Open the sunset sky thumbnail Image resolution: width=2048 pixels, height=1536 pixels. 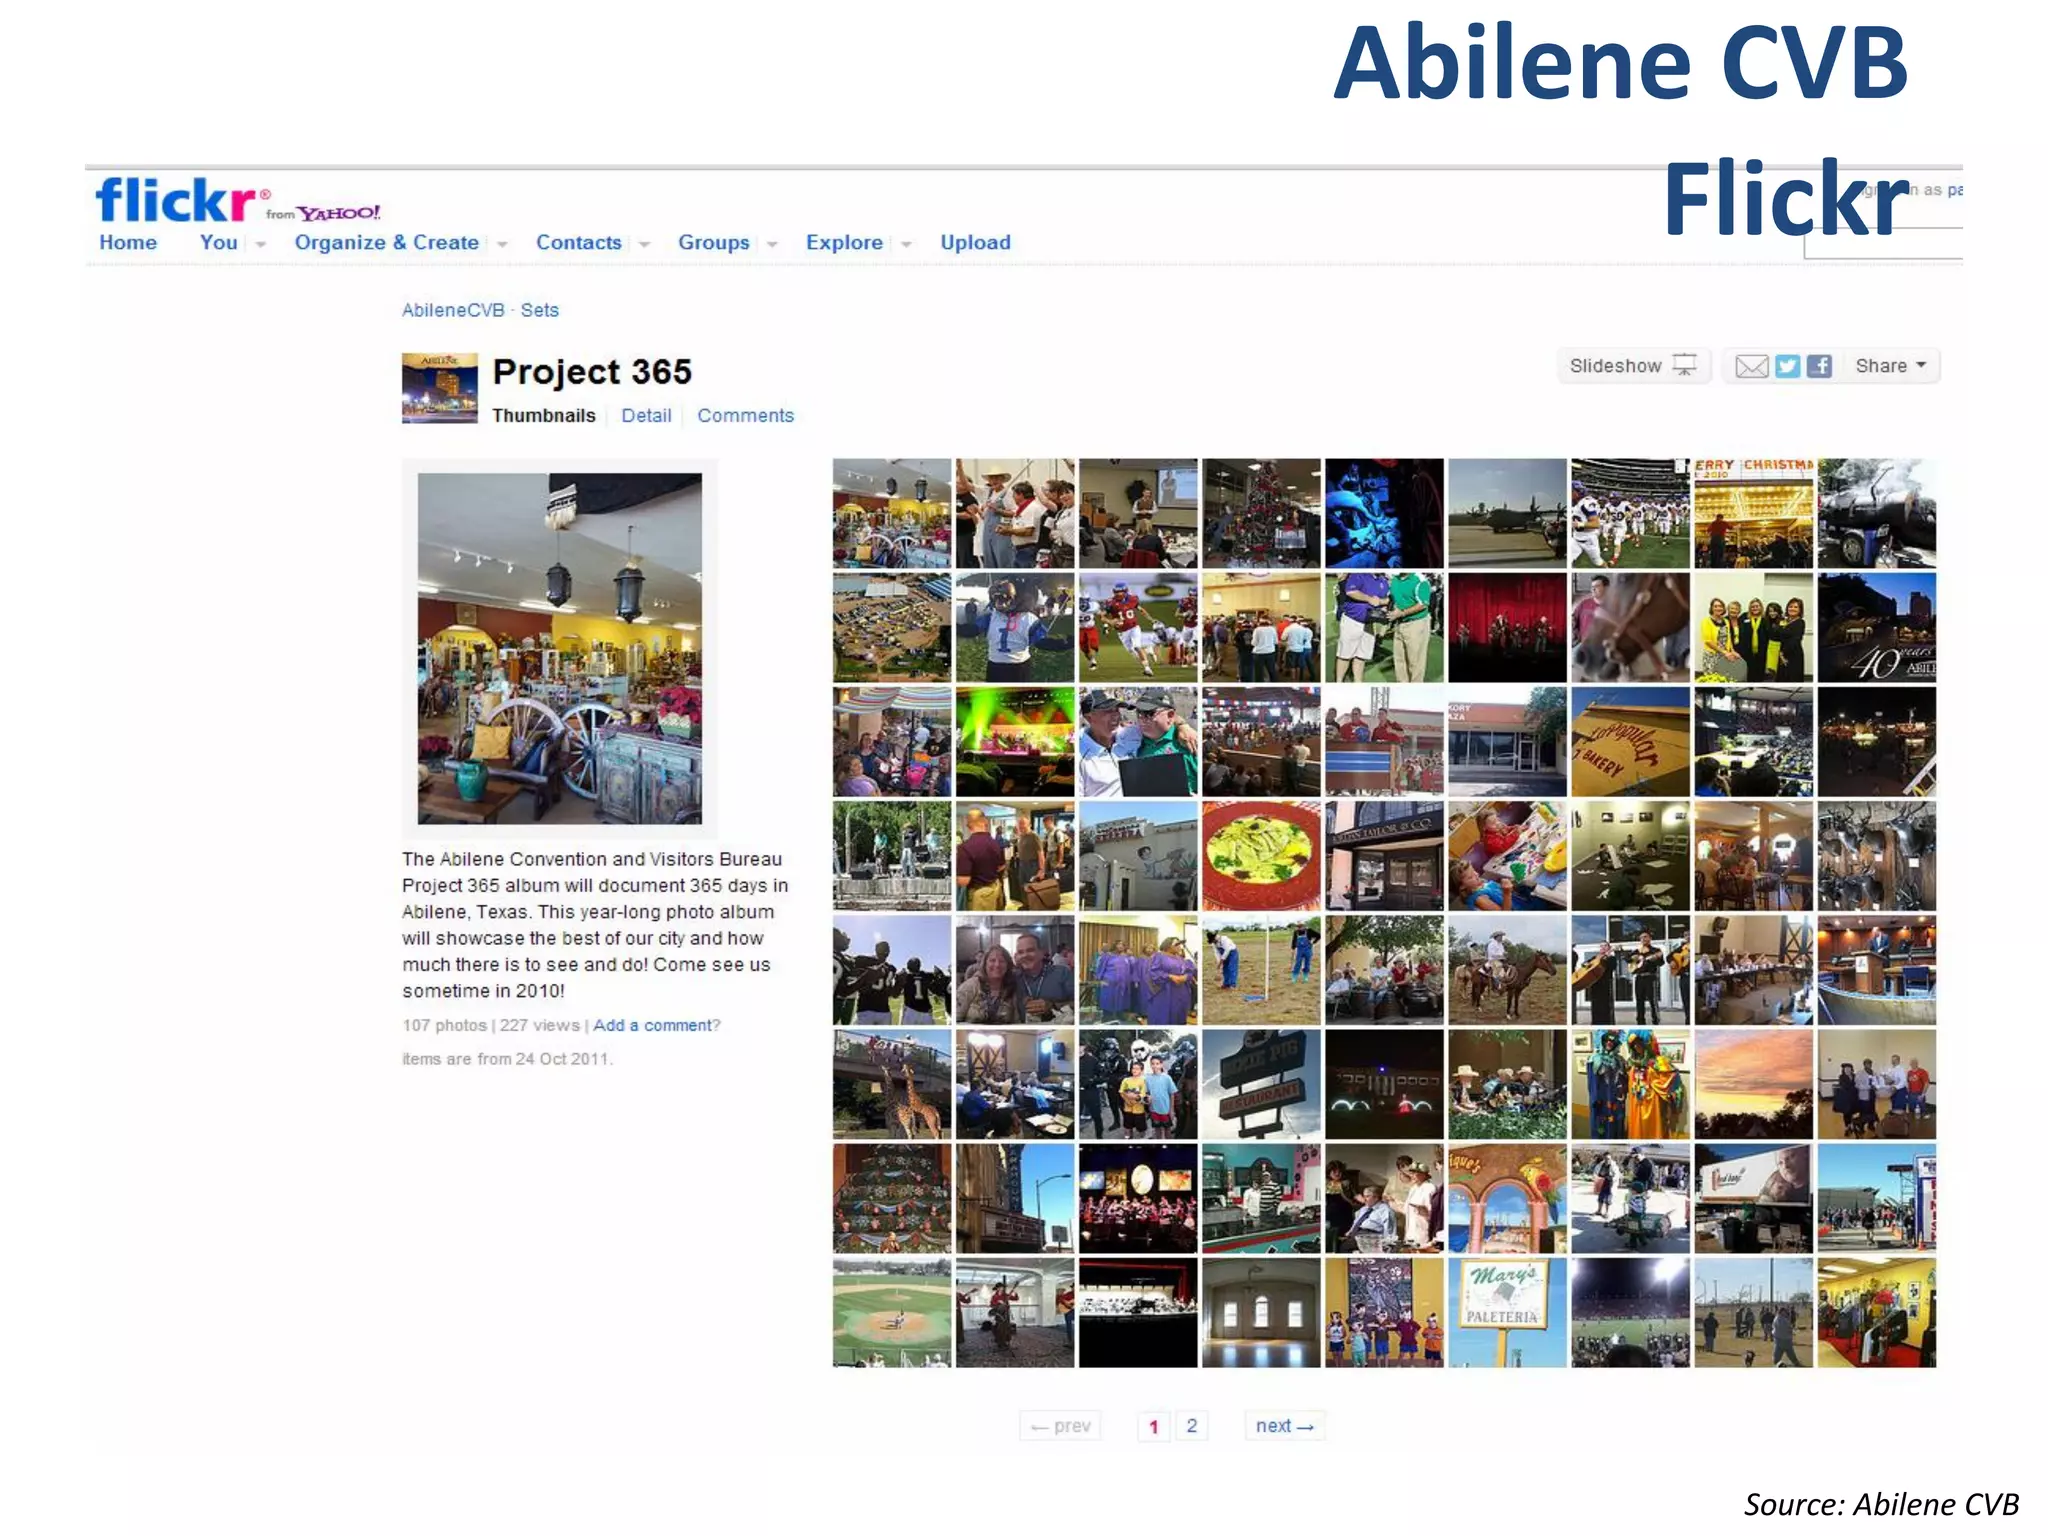pyautogui.click(x=1753, y=1084)
